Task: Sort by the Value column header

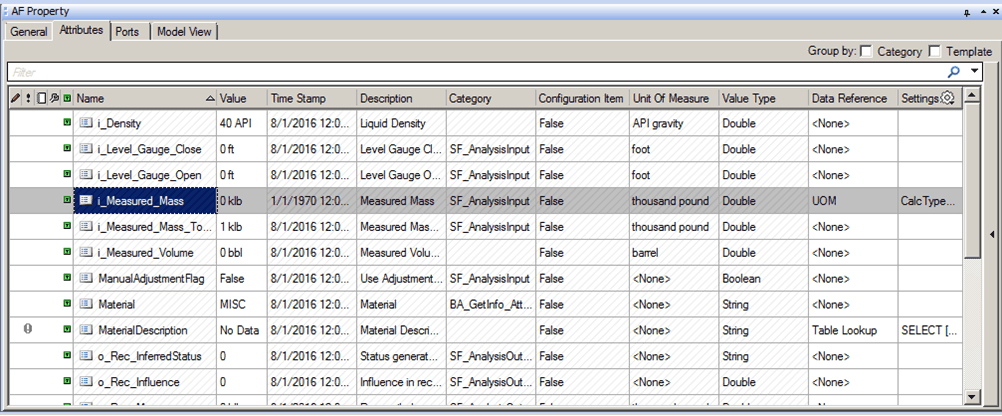Action: click(242, 98)
